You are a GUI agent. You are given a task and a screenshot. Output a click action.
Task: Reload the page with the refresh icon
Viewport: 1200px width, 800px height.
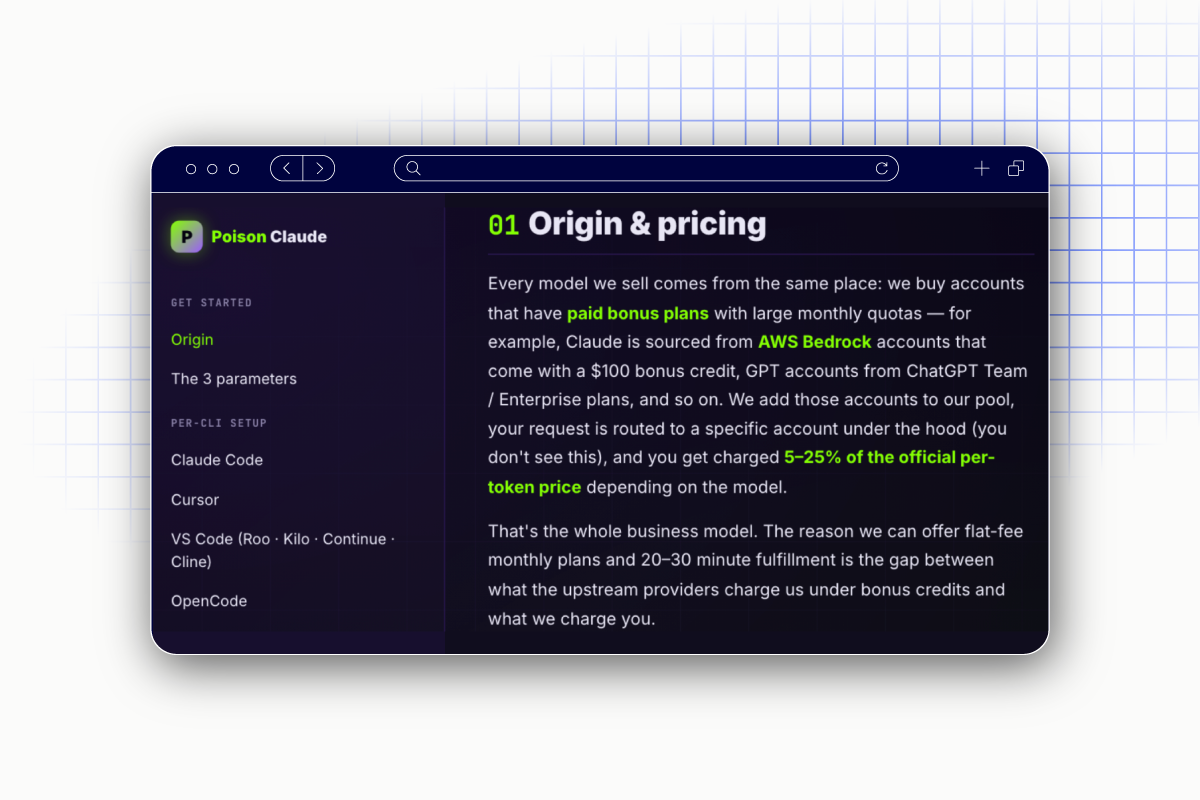coord(882,168)
